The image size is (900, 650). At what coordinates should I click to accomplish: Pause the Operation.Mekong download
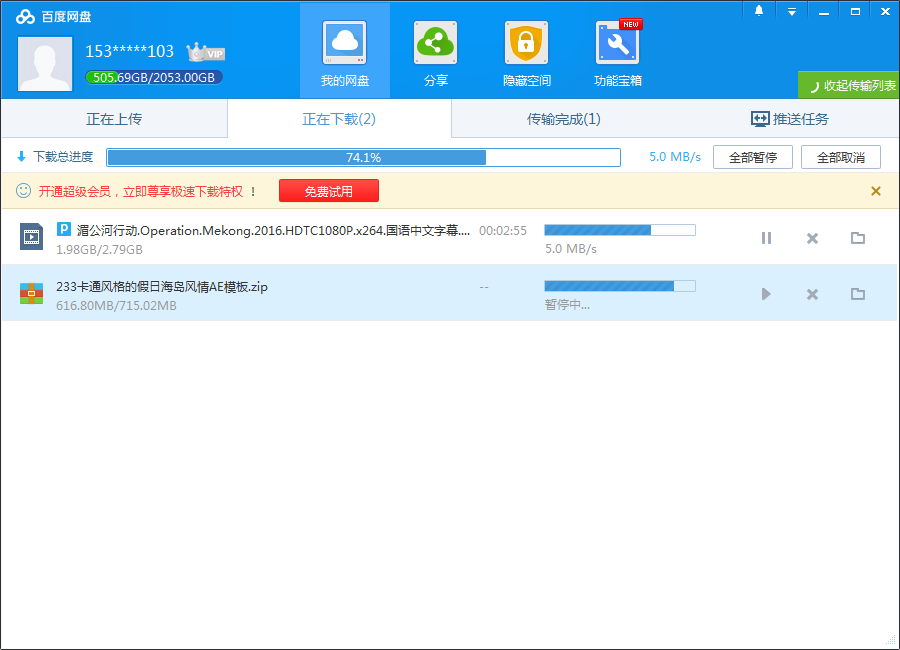pos(766,238)
